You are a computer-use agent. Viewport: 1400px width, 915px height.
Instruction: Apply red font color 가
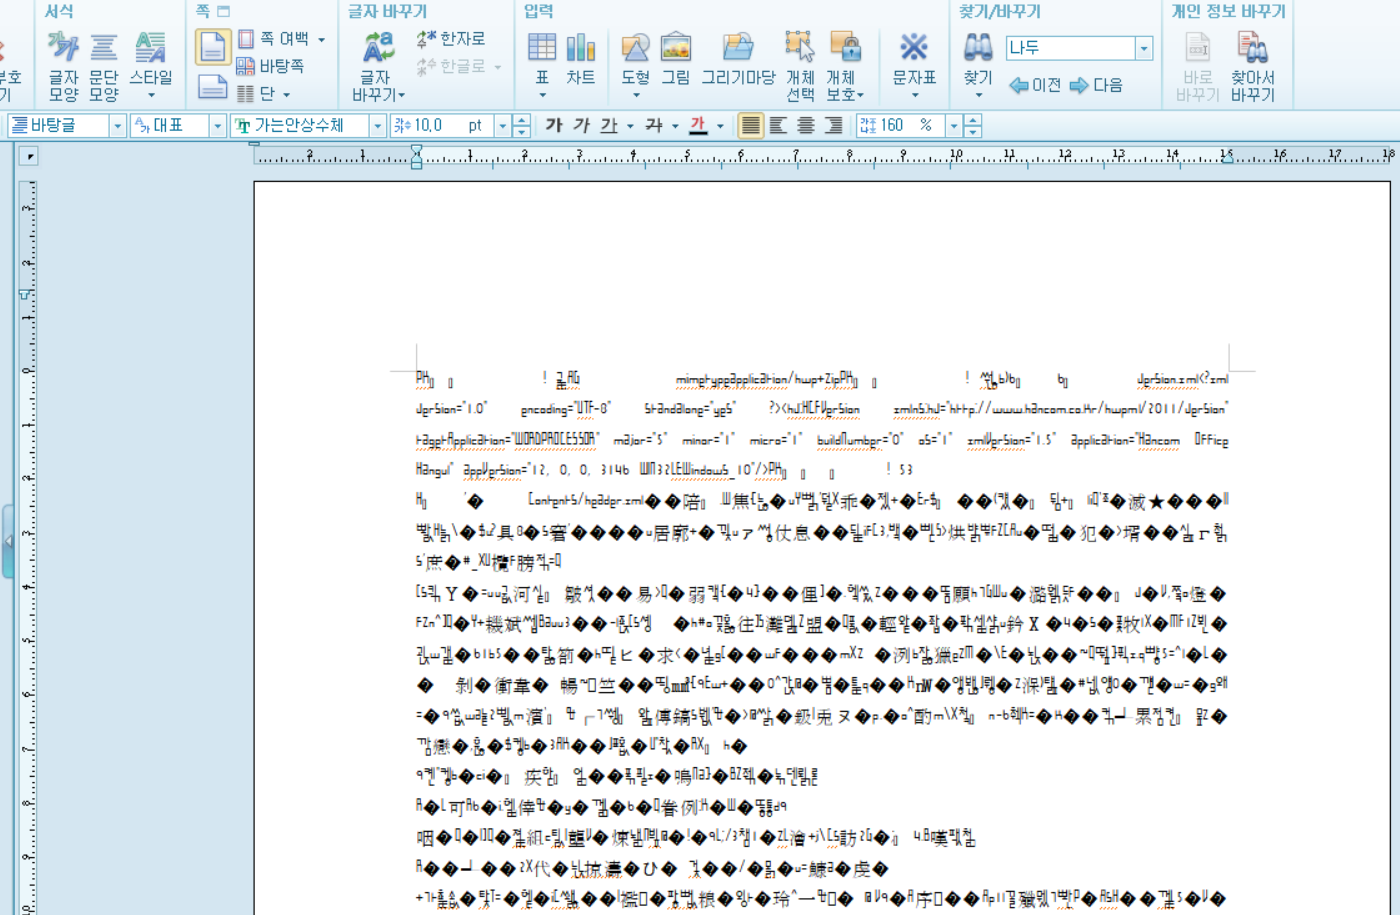[698, 125]
